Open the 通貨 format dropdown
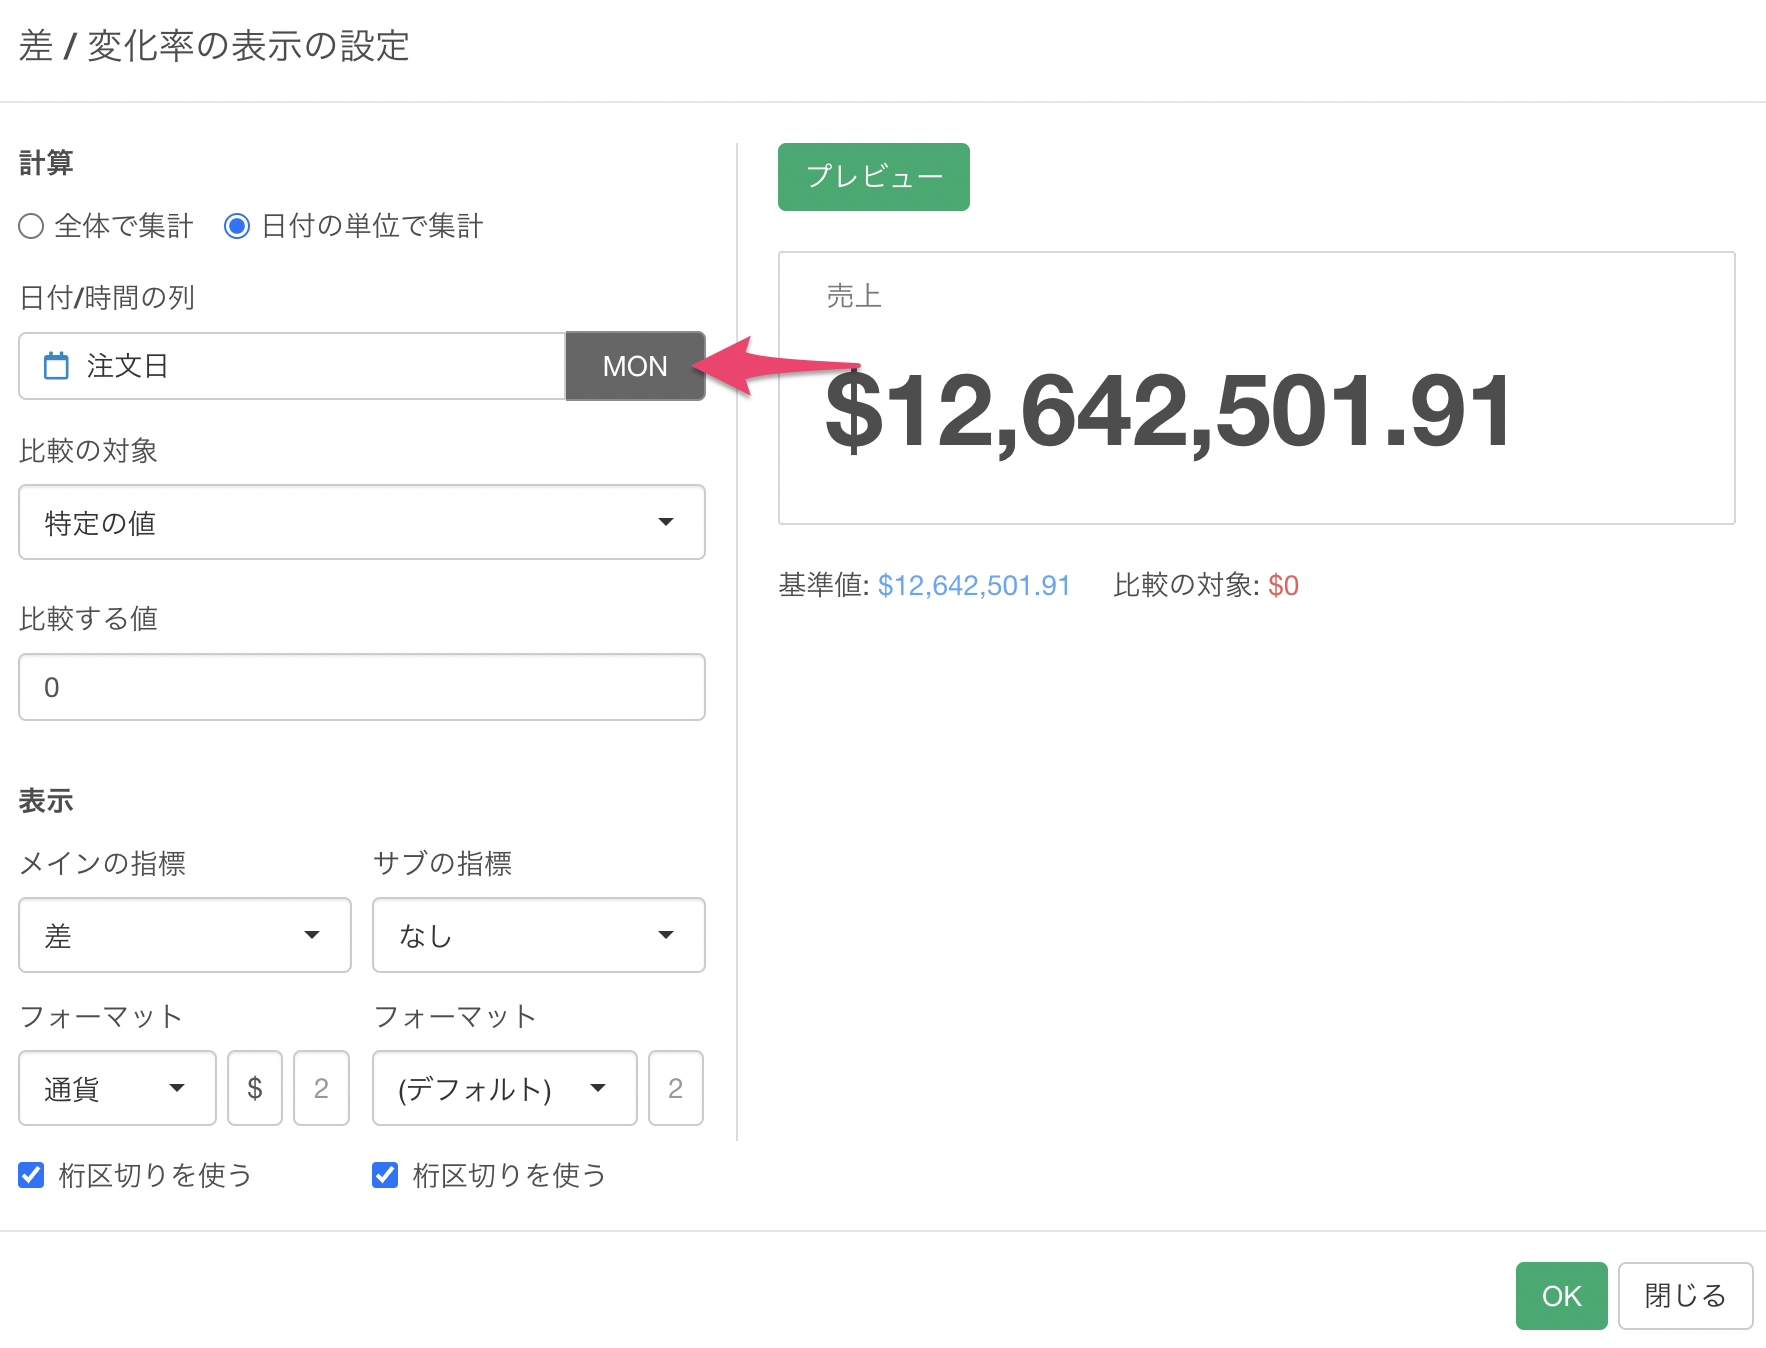The image size is (1766, 1348). coord(117,1088)
